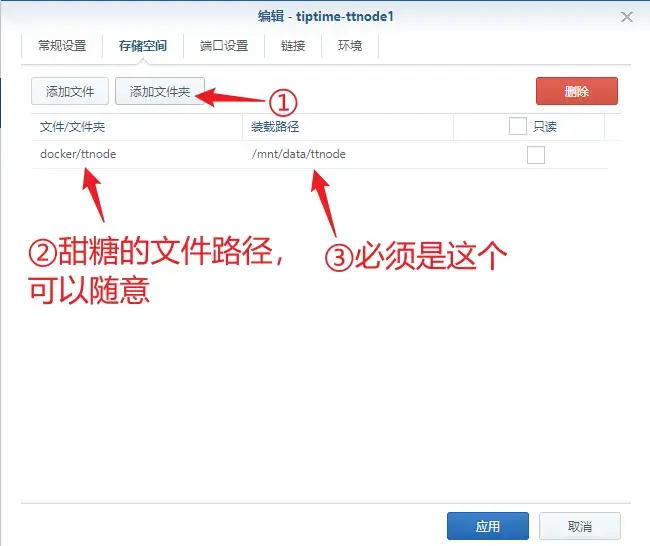
Task: Click the 装载路径 column header
Action: (x=347, y=127)
